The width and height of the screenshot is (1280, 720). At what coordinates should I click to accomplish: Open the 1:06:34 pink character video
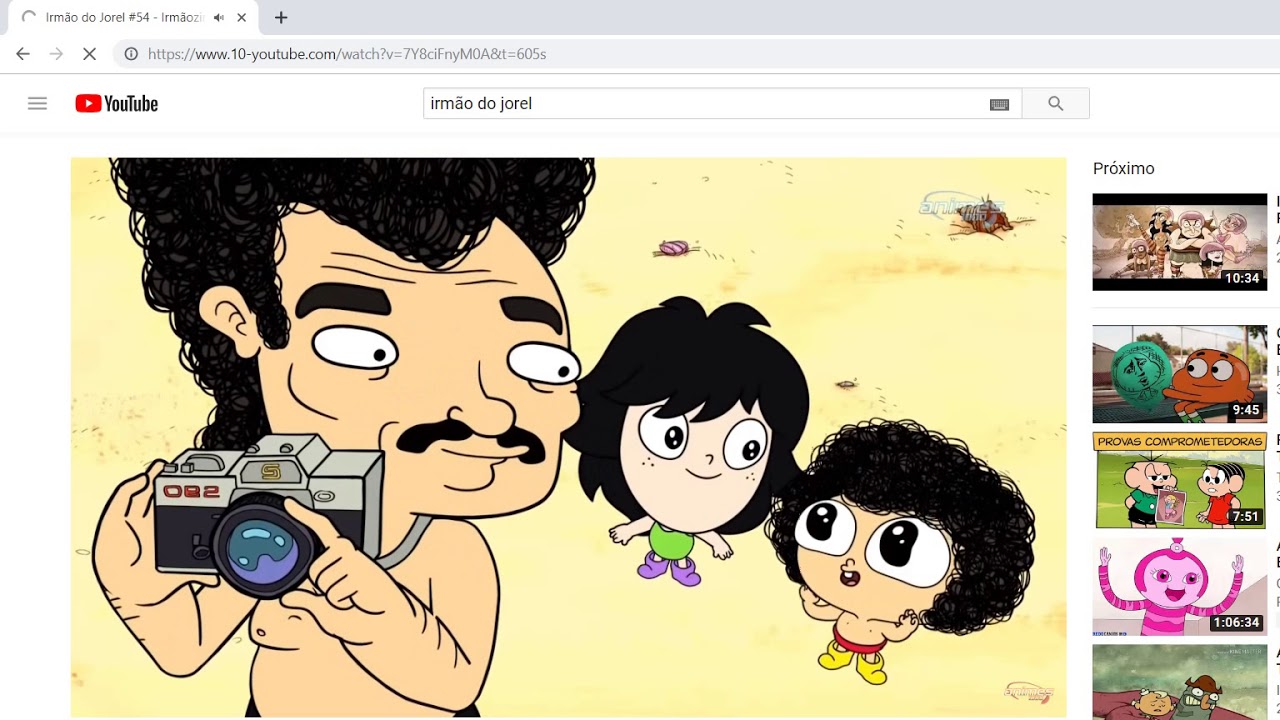click(1179, 586)
